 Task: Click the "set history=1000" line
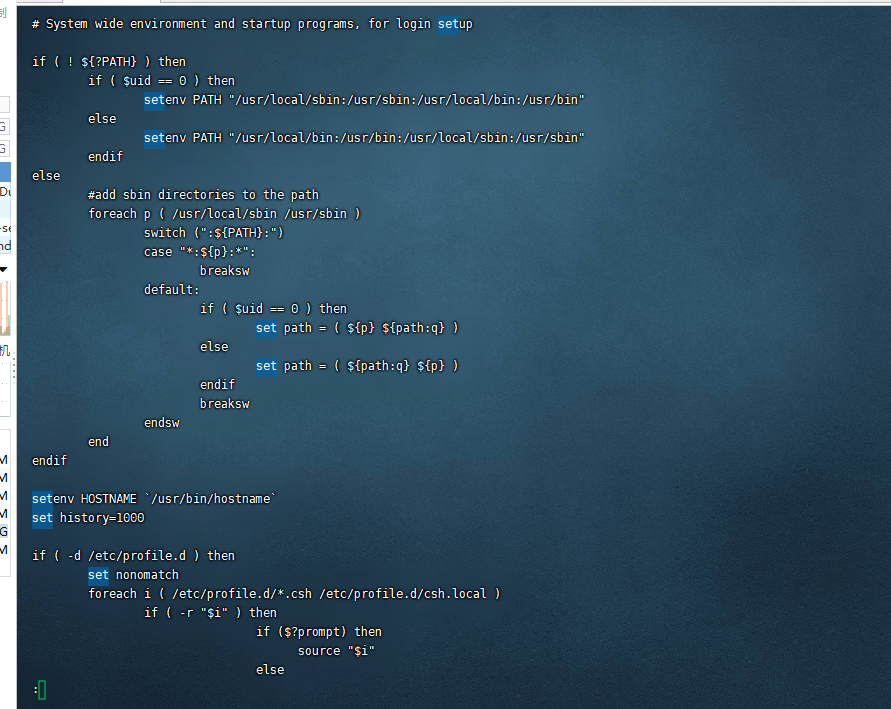(x=88, y=518)
